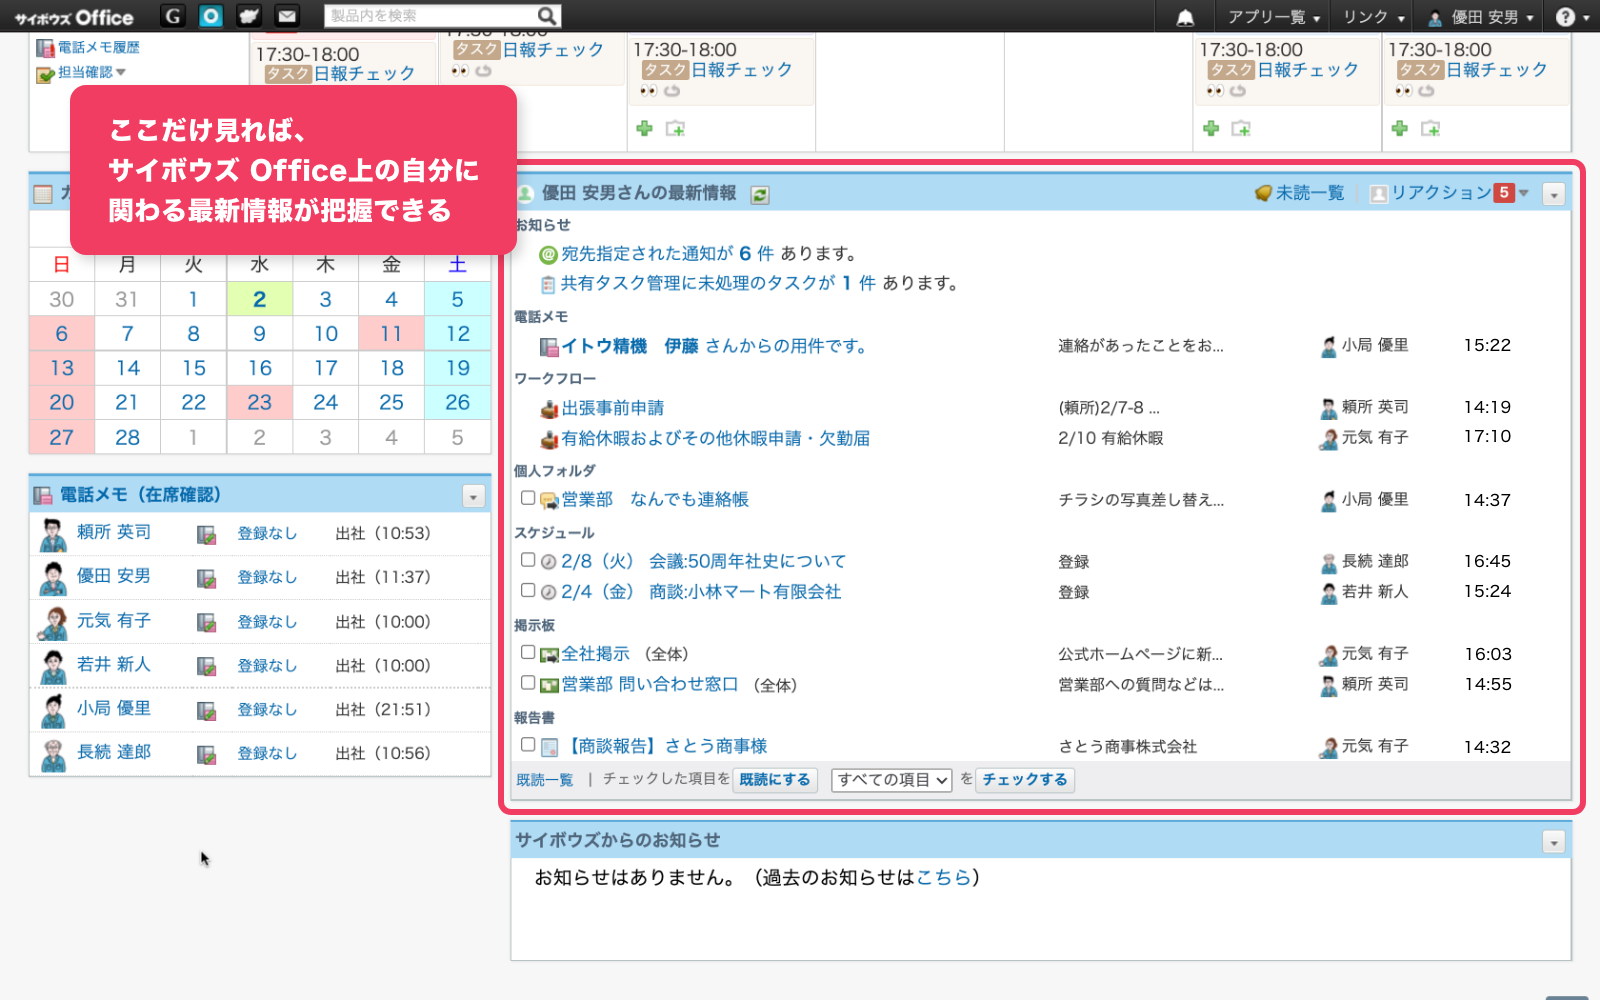Open the すべての項目 dropdown
This screenshot has height=1000, width=1600.
(892, 780)
